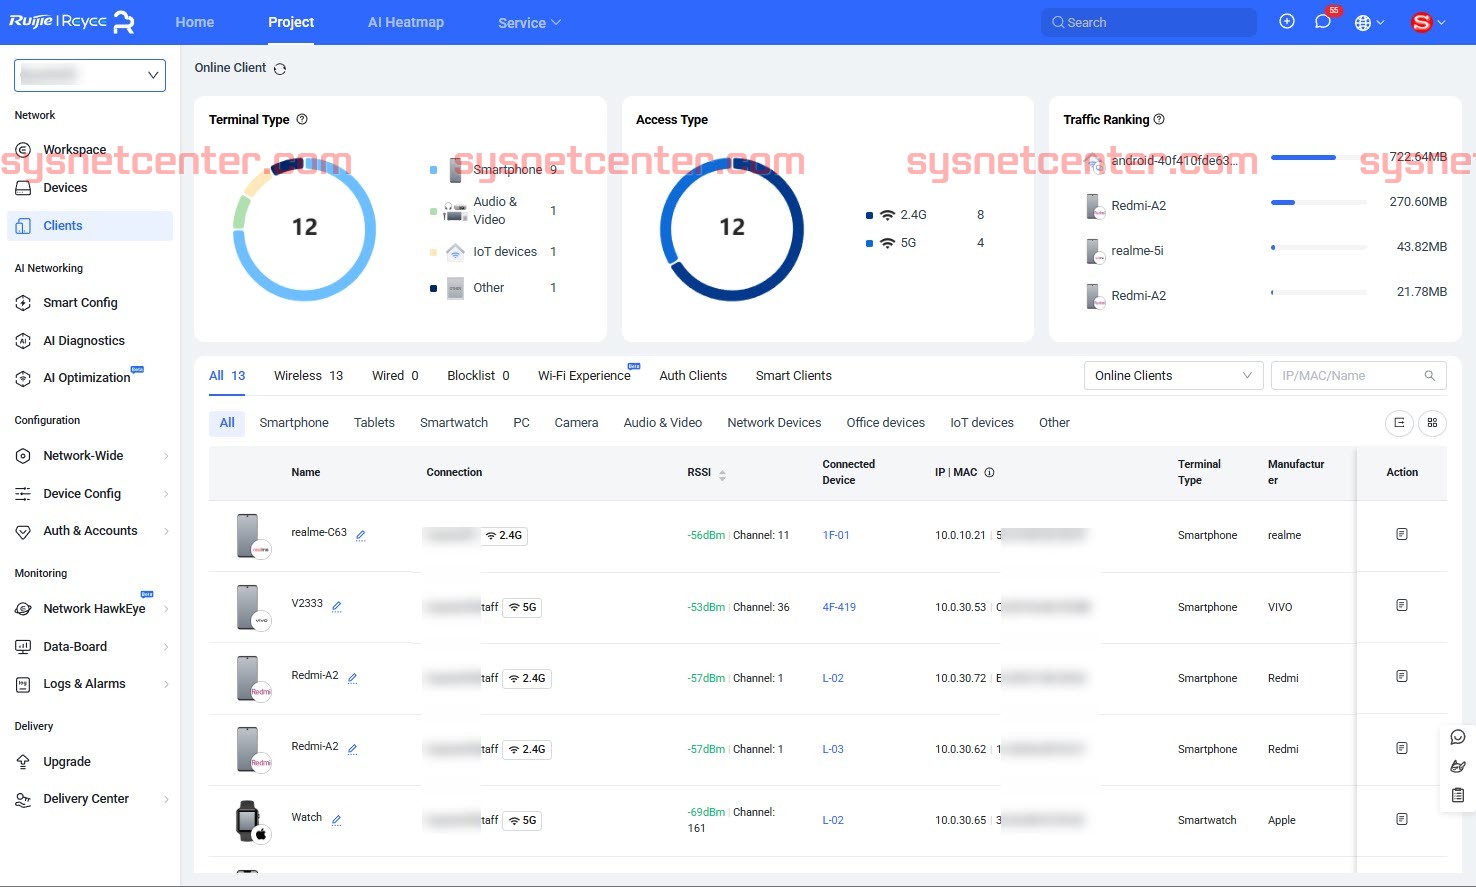
Task: Click the IP/MAC/Name search field
Action: click(x=1358, y=376)
